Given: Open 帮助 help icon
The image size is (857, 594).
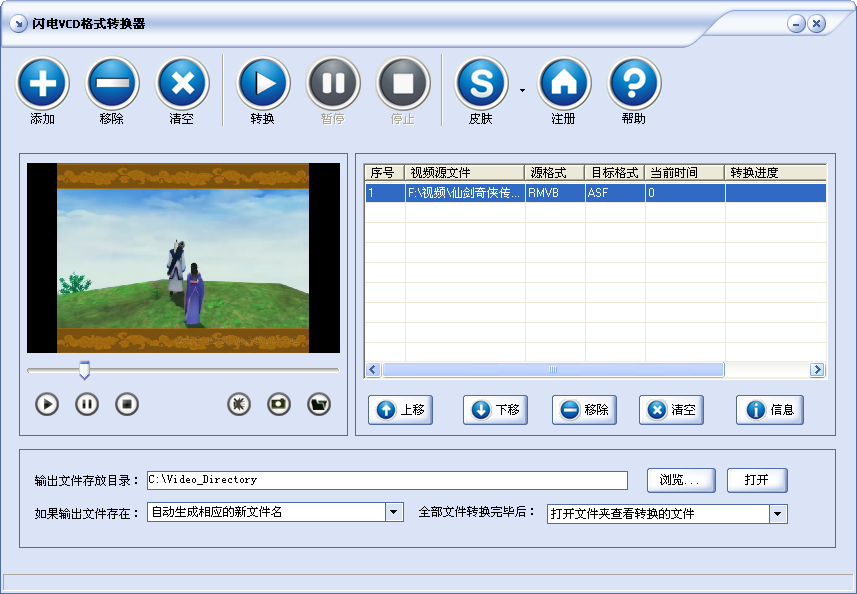Looking at the screenshot, I should click(x=634, y=83).
